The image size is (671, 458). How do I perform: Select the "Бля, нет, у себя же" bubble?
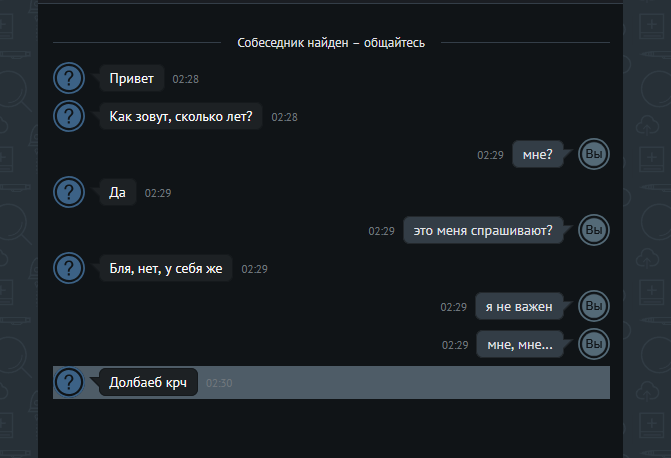166,268
